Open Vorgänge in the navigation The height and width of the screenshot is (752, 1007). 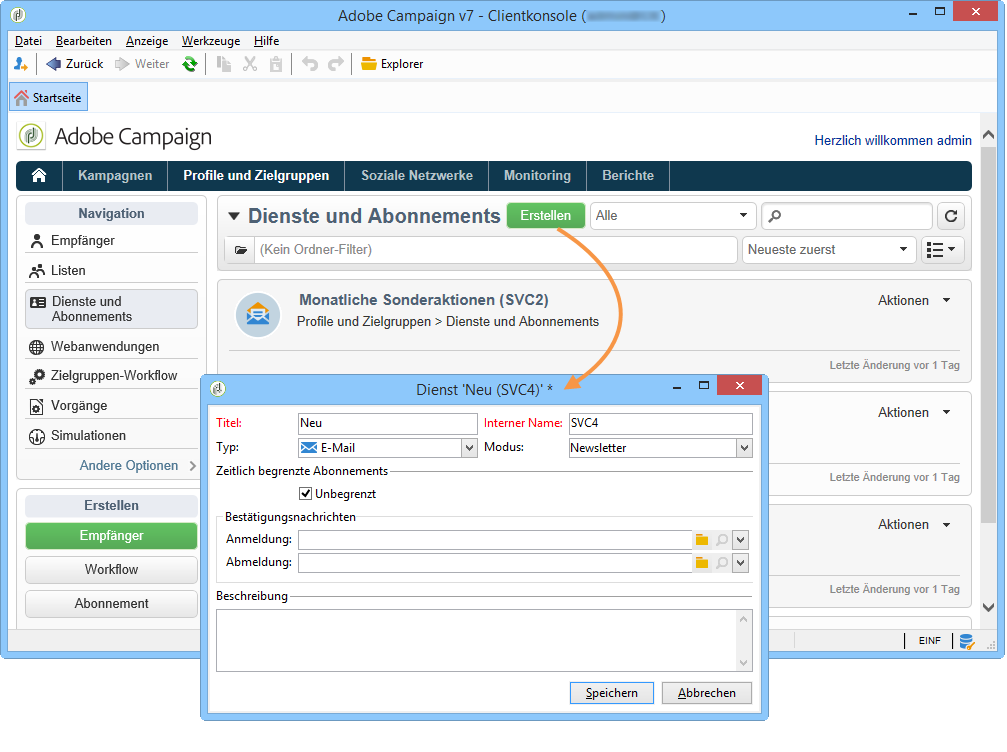coord(111,405)
